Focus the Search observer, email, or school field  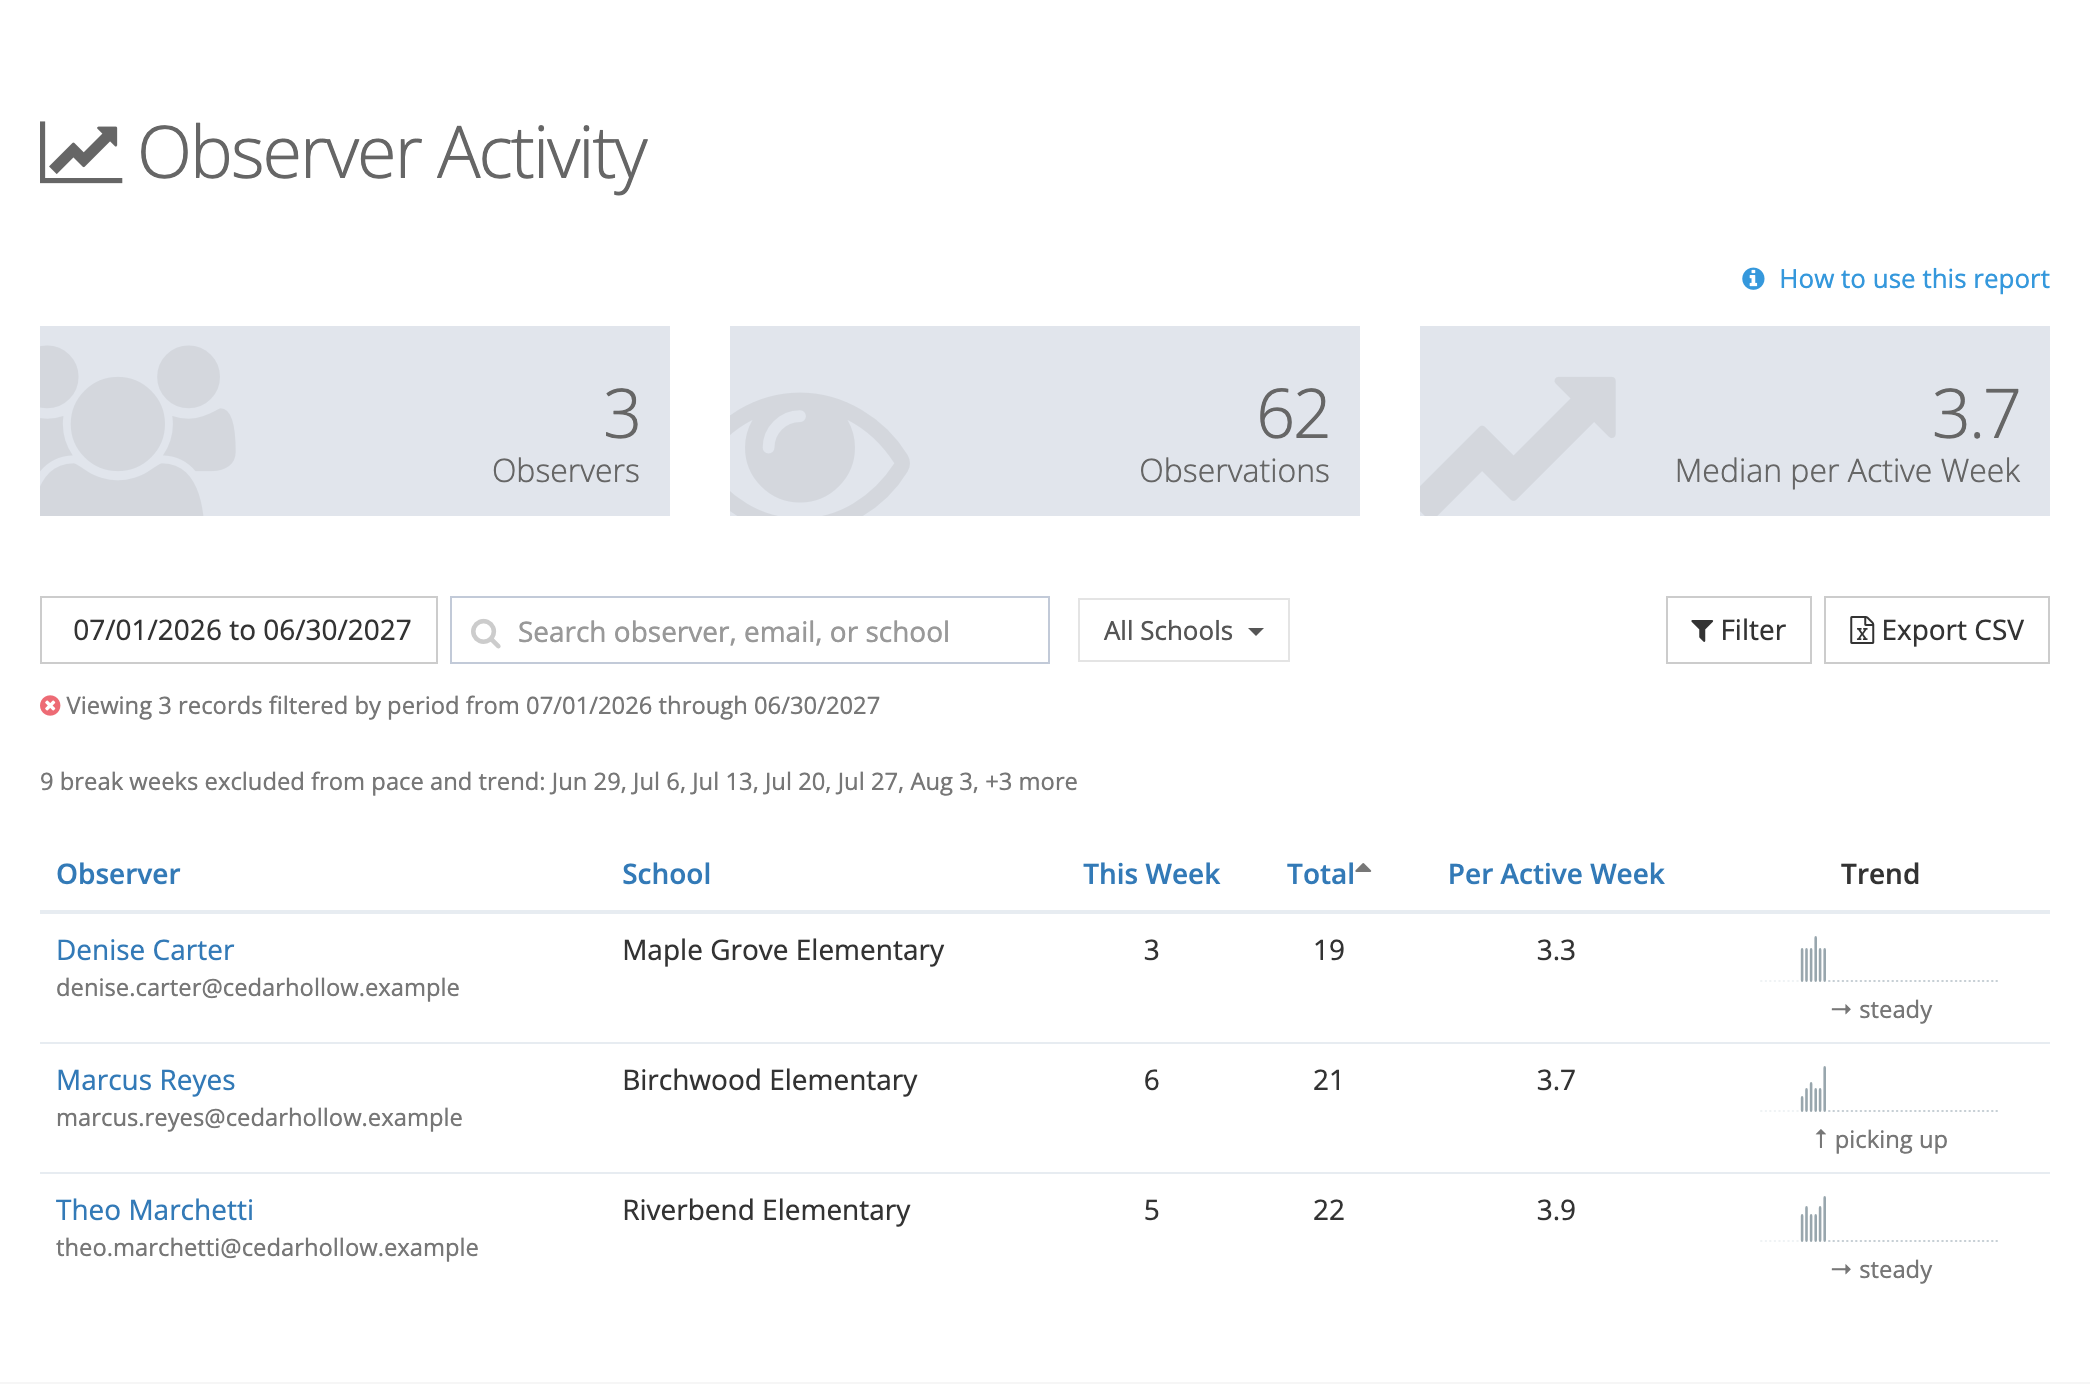[x=750, y=630]
